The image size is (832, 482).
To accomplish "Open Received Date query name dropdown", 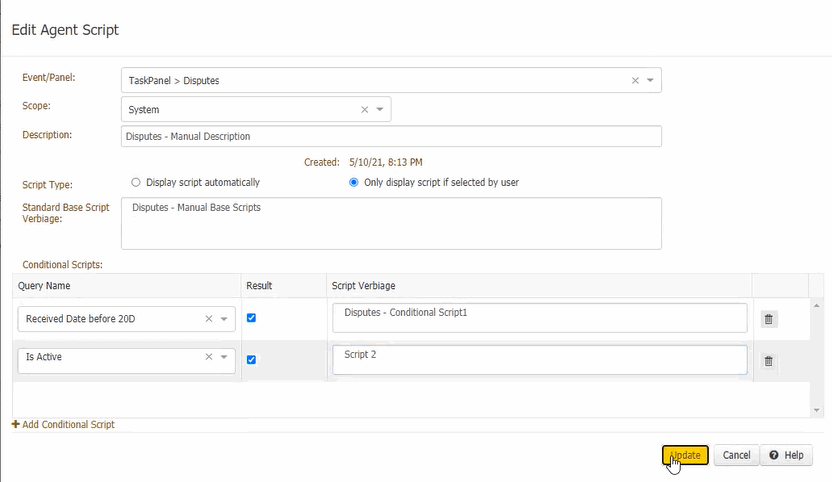I will click(x=224, y=320).
